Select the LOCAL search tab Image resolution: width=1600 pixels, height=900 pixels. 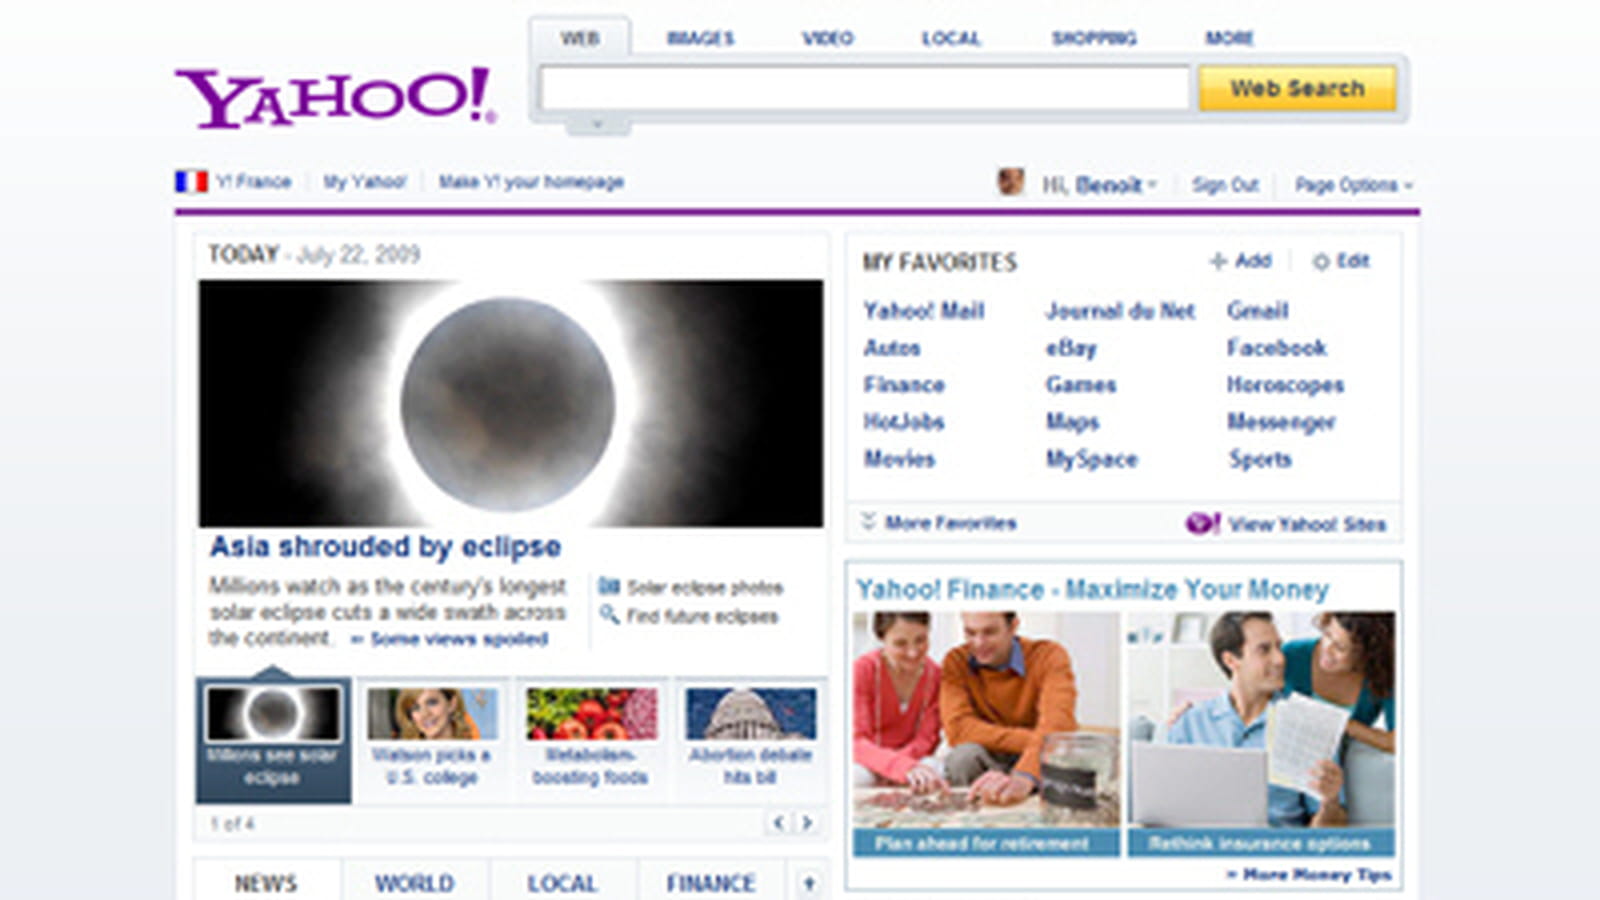[x=951, y=38]
